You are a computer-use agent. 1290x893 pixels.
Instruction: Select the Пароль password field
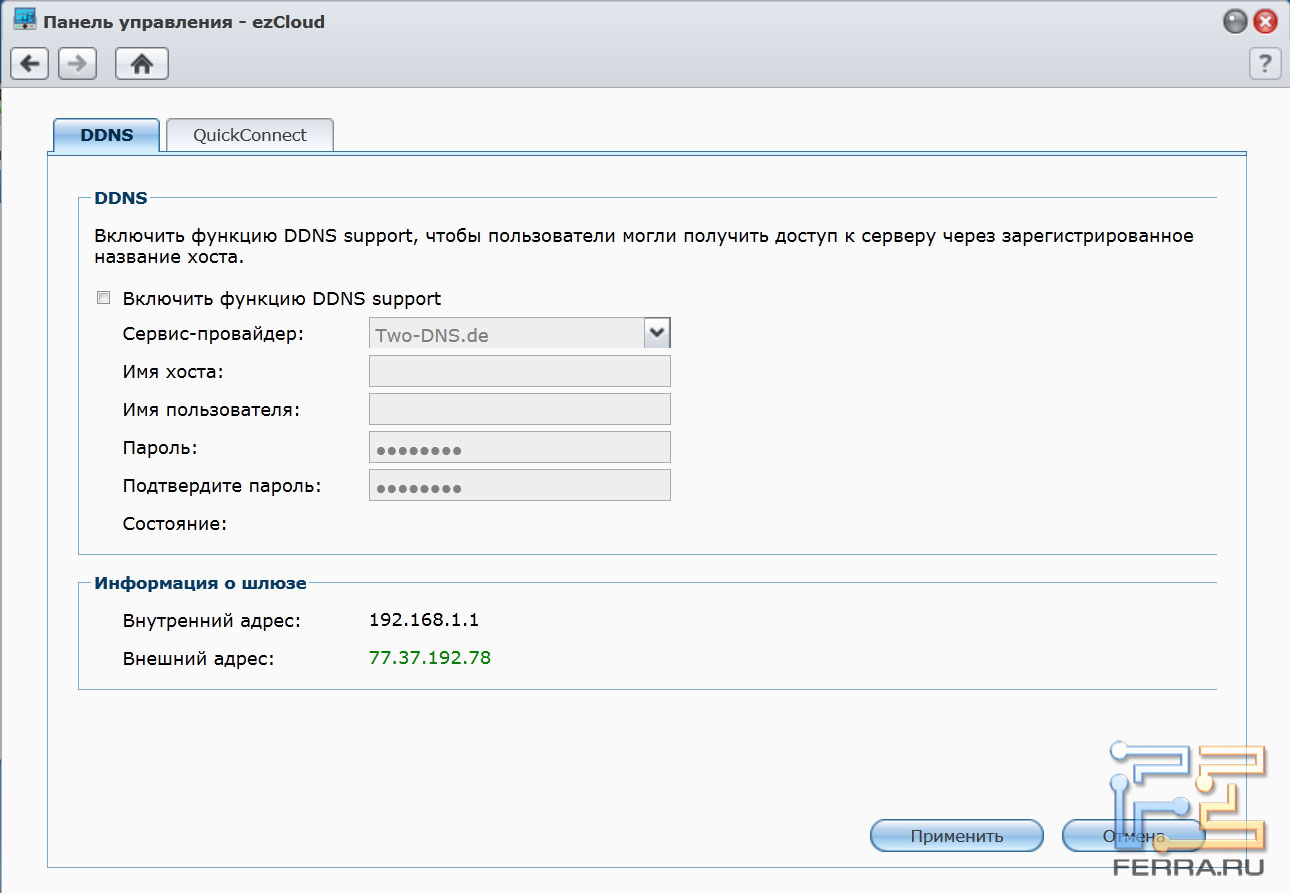pyautogui.click(x=519, y=447)
